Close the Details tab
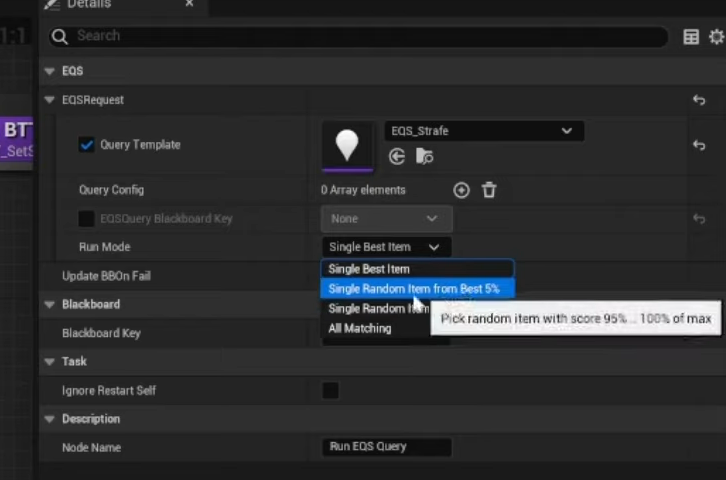This screenshot has height=480, width=726. pyautogui.click(x=190, y=4)
